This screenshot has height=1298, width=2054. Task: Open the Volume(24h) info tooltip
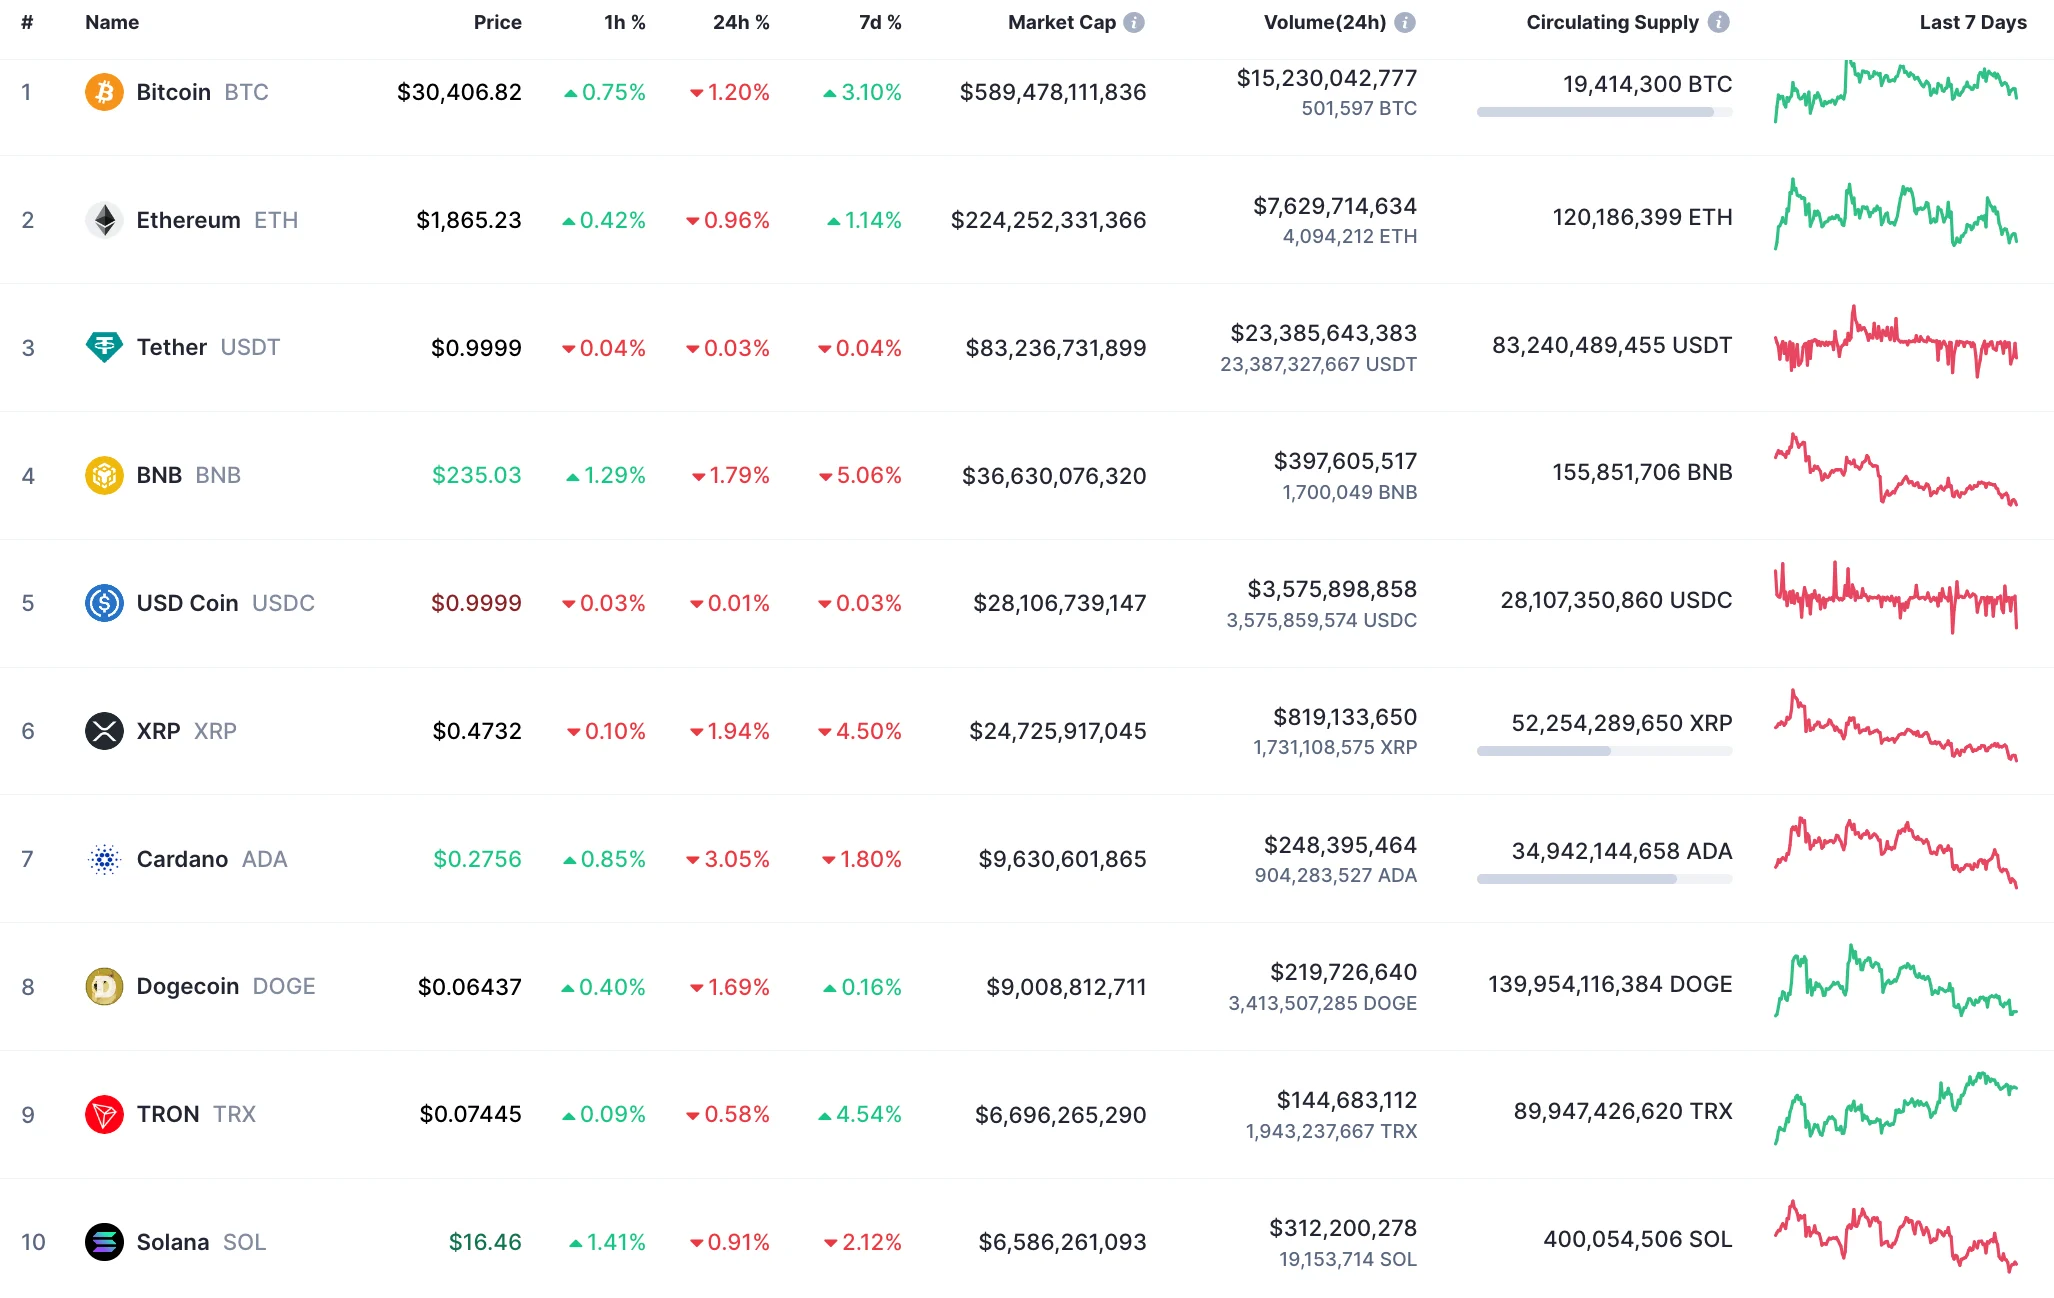pos(1406,22)
